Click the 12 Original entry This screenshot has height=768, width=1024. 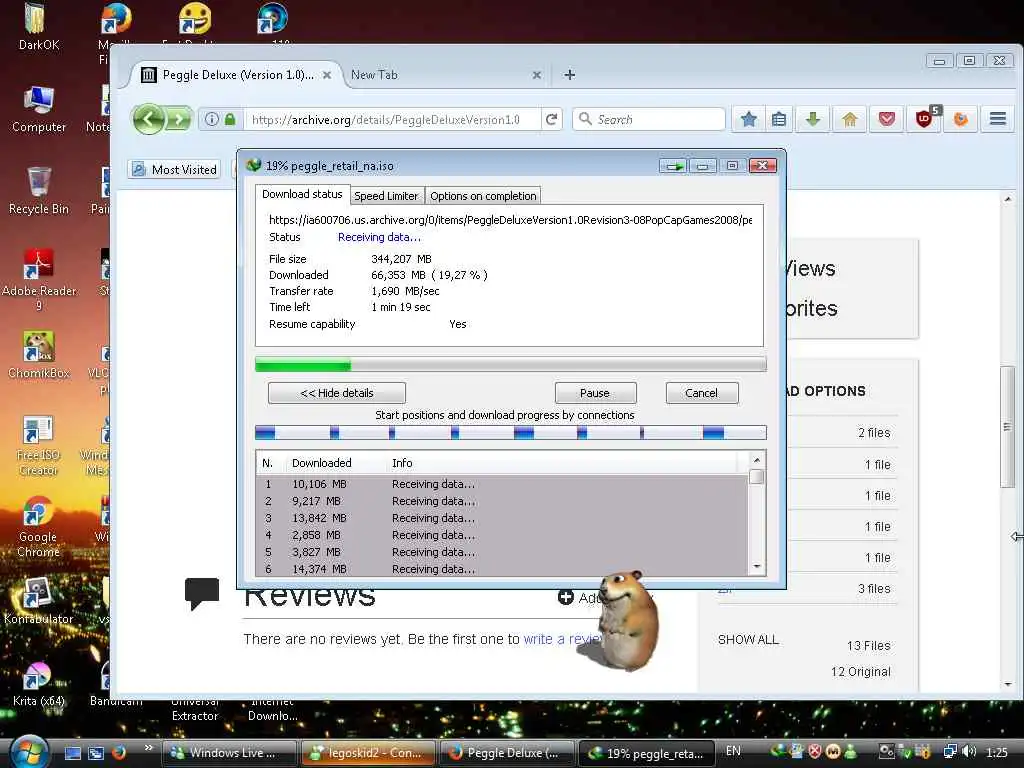(x=861, y=672)
